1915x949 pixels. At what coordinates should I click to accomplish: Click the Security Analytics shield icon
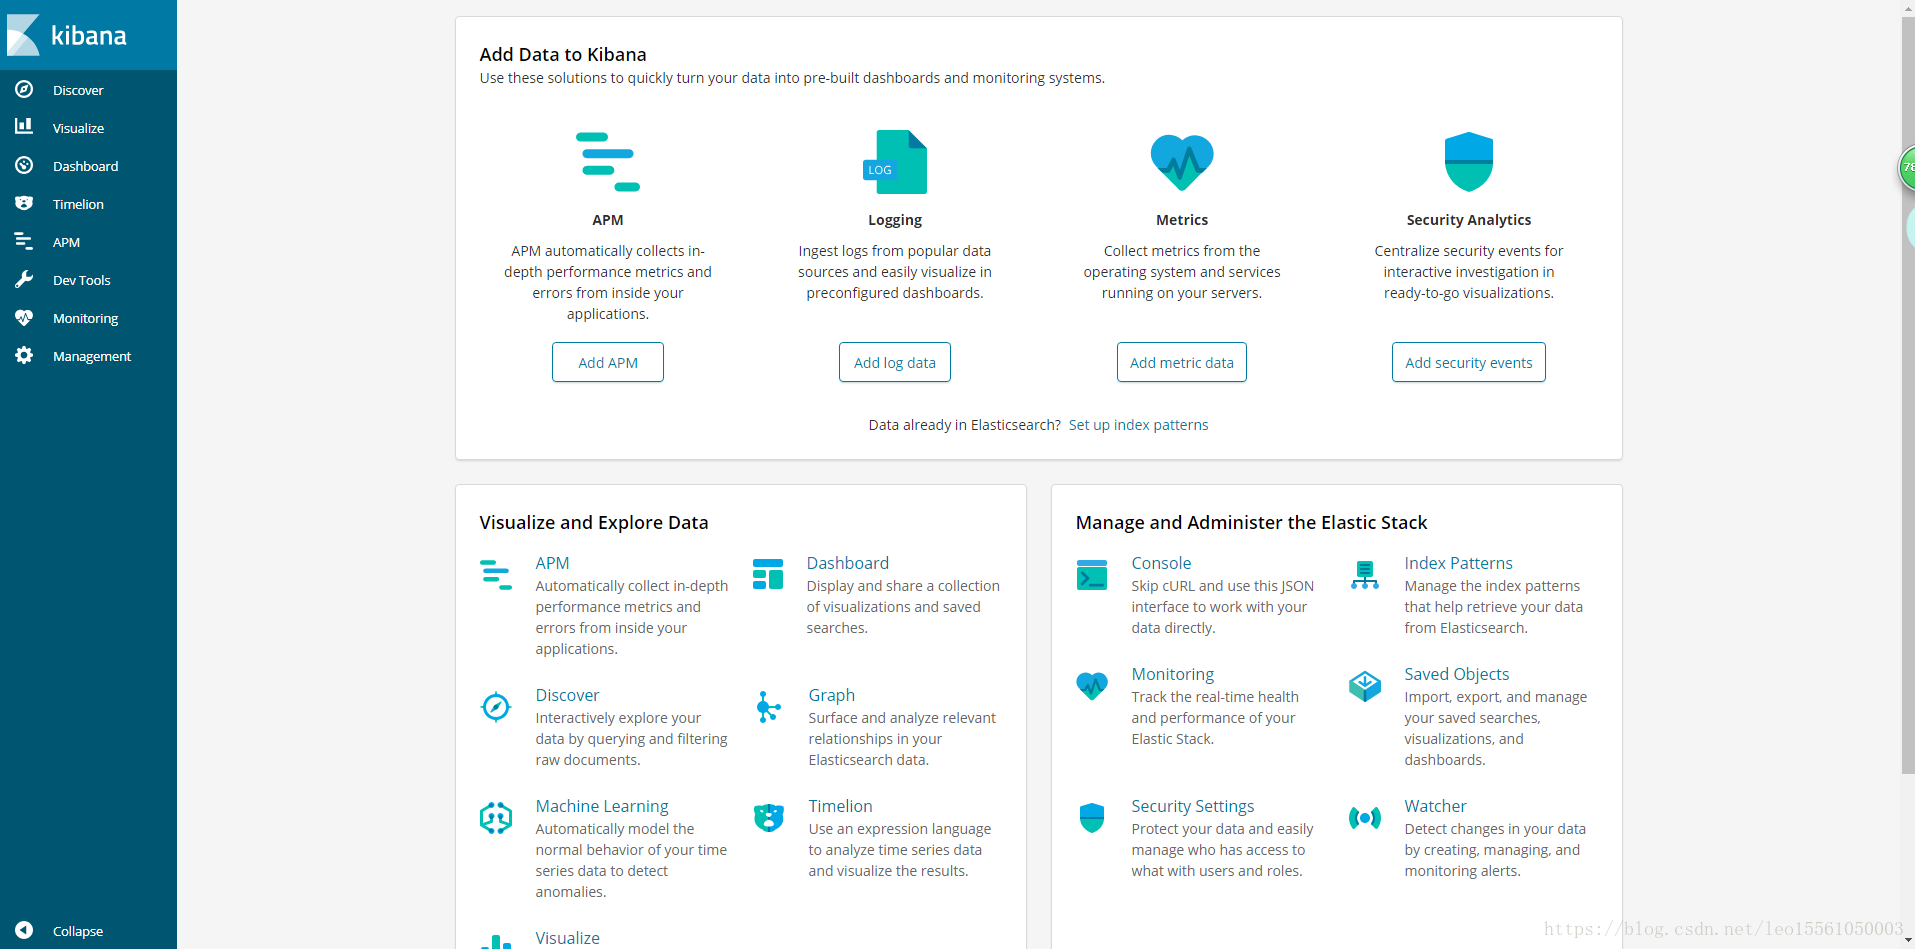(1469, 162)
